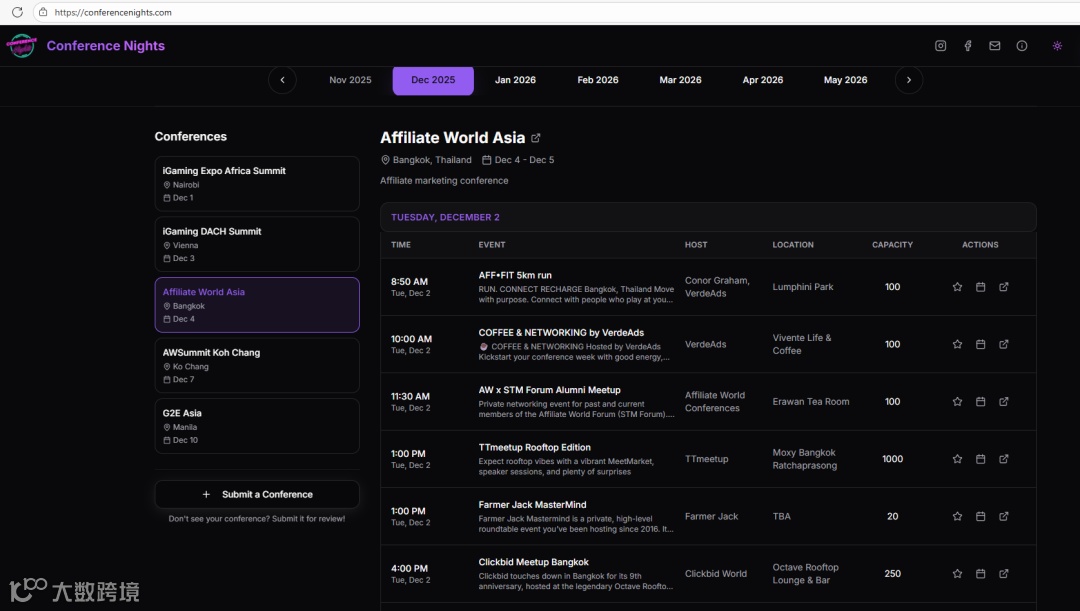The height and width of the screenshot is (611, 1080).
Task: Toggle light theme with sun icon
Action: point(1057,45)
